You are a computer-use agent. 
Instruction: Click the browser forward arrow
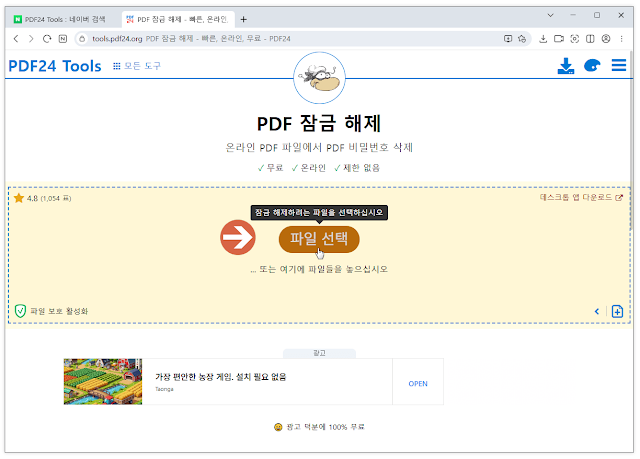tap(31, 39)
